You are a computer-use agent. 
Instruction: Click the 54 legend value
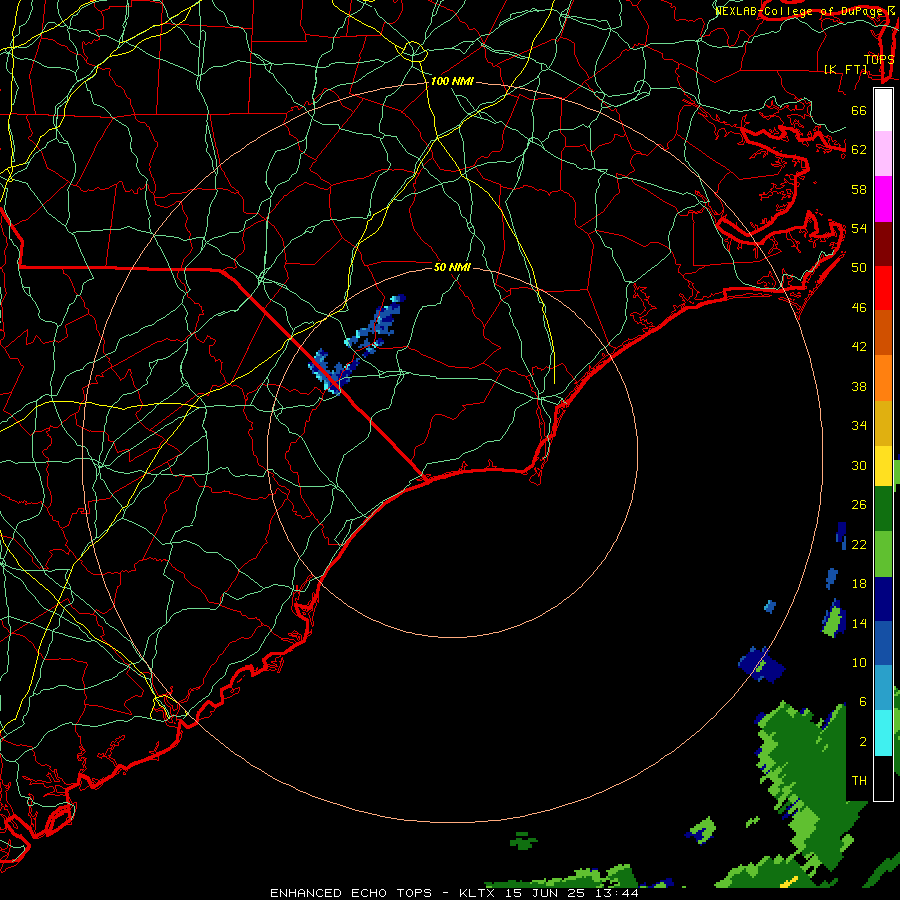tap(859, 228)
